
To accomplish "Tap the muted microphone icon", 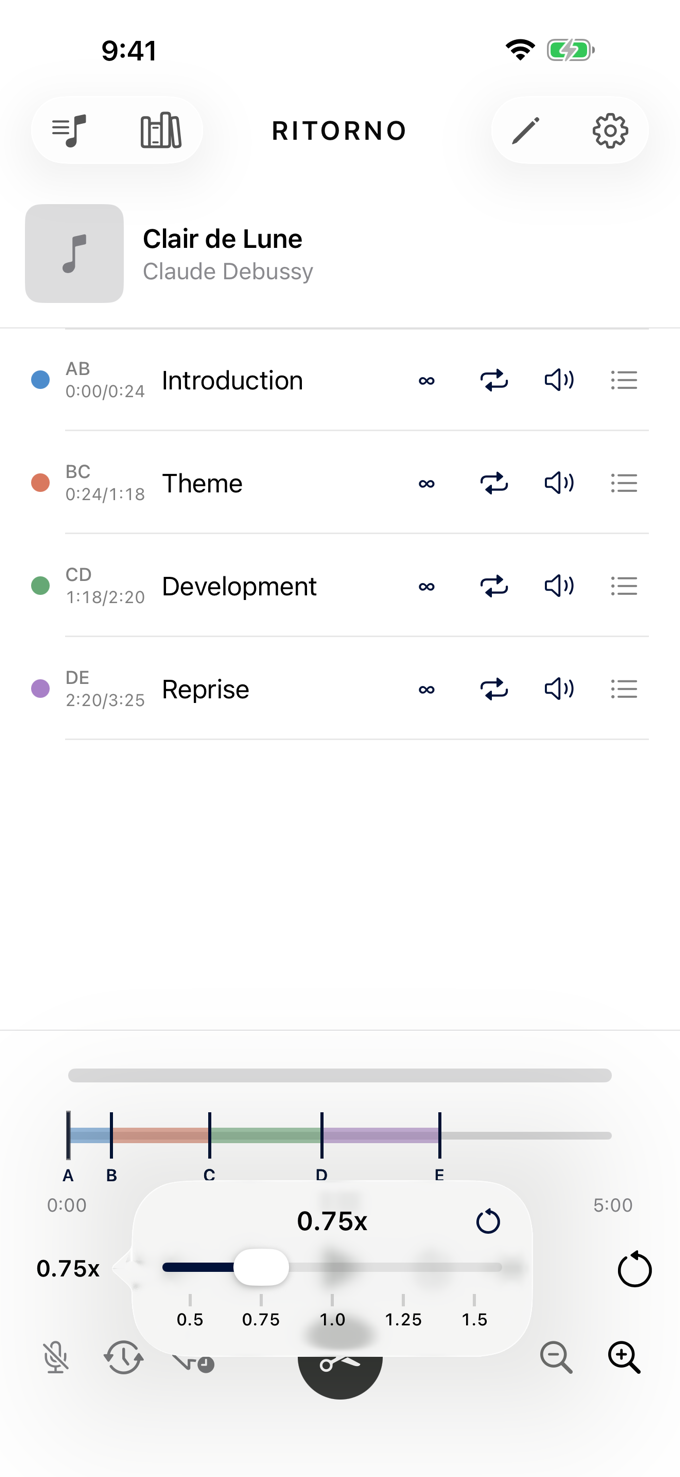I will pos(57,1357).
